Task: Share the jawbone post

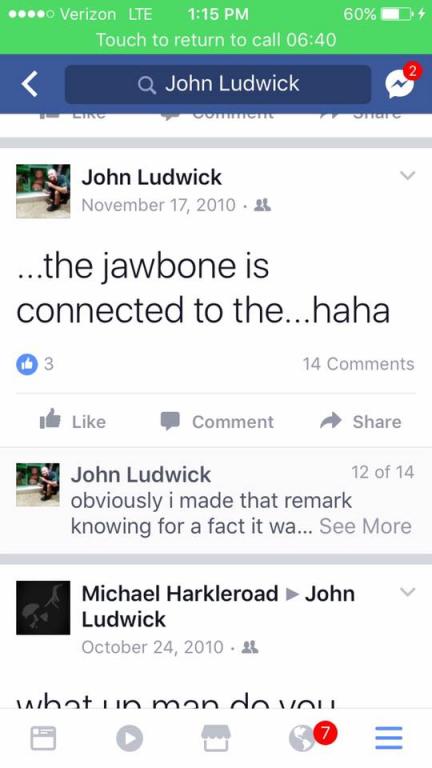Action: 360,421
